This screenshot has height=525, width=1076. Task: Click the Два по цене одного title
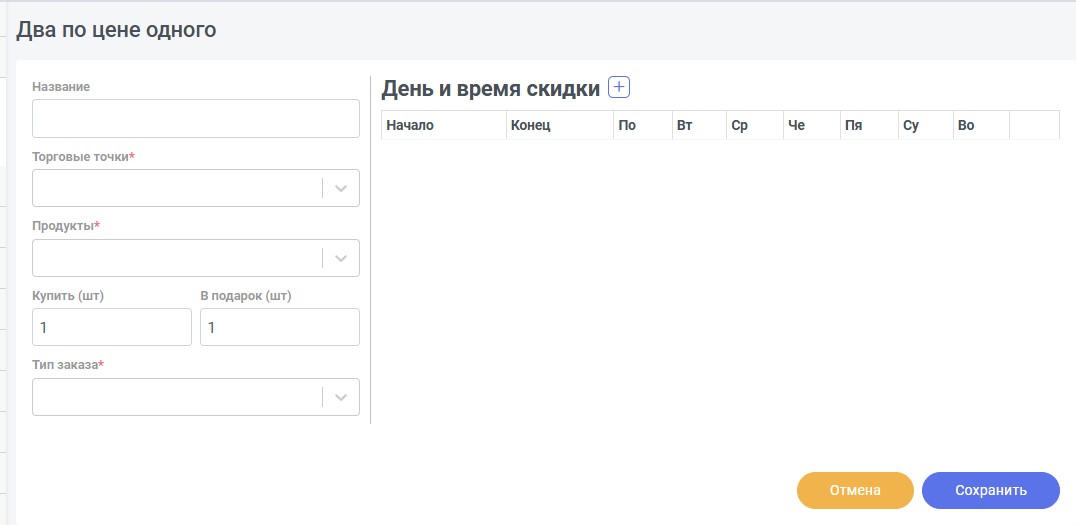116,30
